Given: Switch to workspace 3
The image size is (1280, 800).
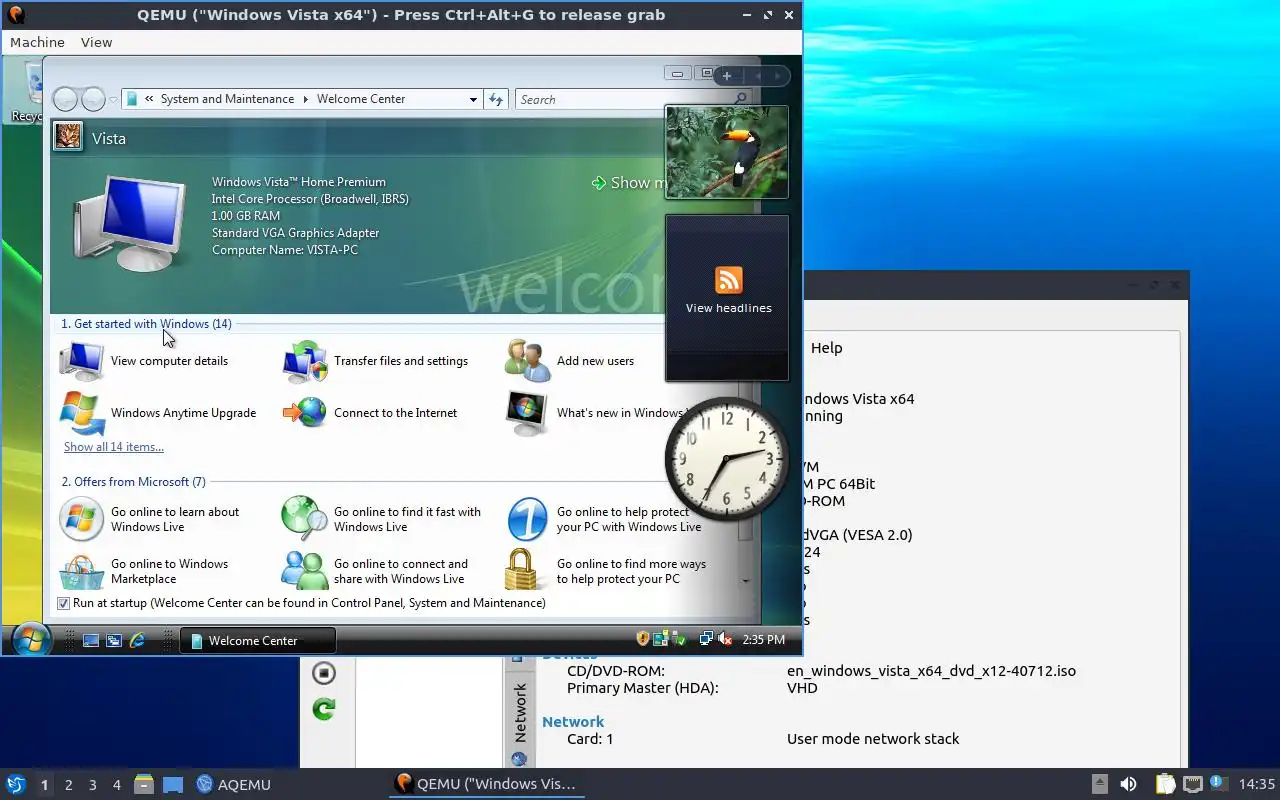Looking at the screenshot, I should [92, 785].
